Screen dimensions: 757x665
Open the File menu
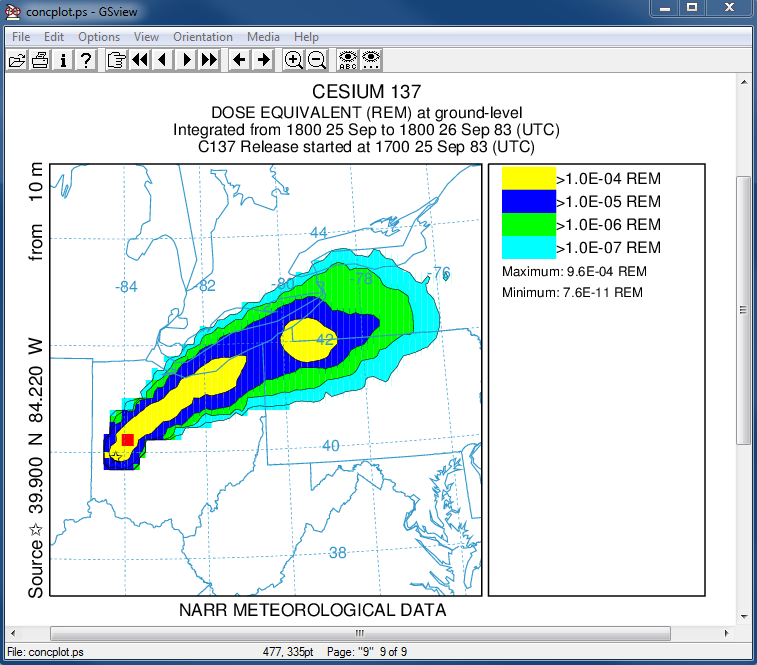(x=21, y=37)
